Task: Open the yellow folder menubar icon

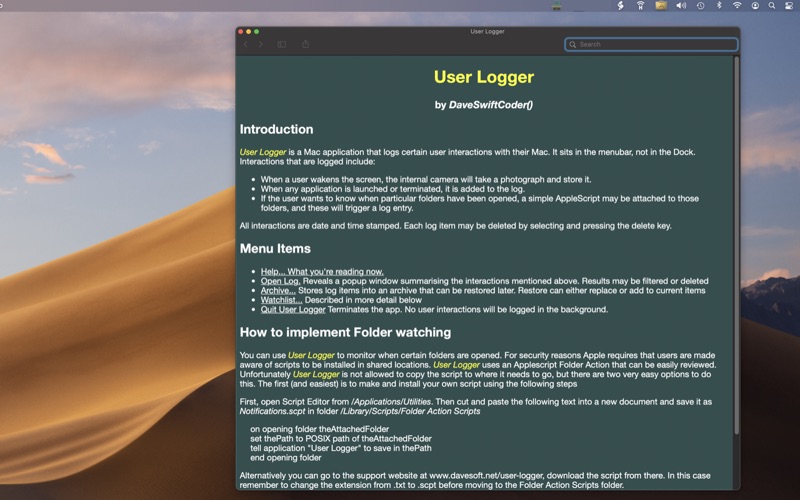Action: tap(661, 6)
